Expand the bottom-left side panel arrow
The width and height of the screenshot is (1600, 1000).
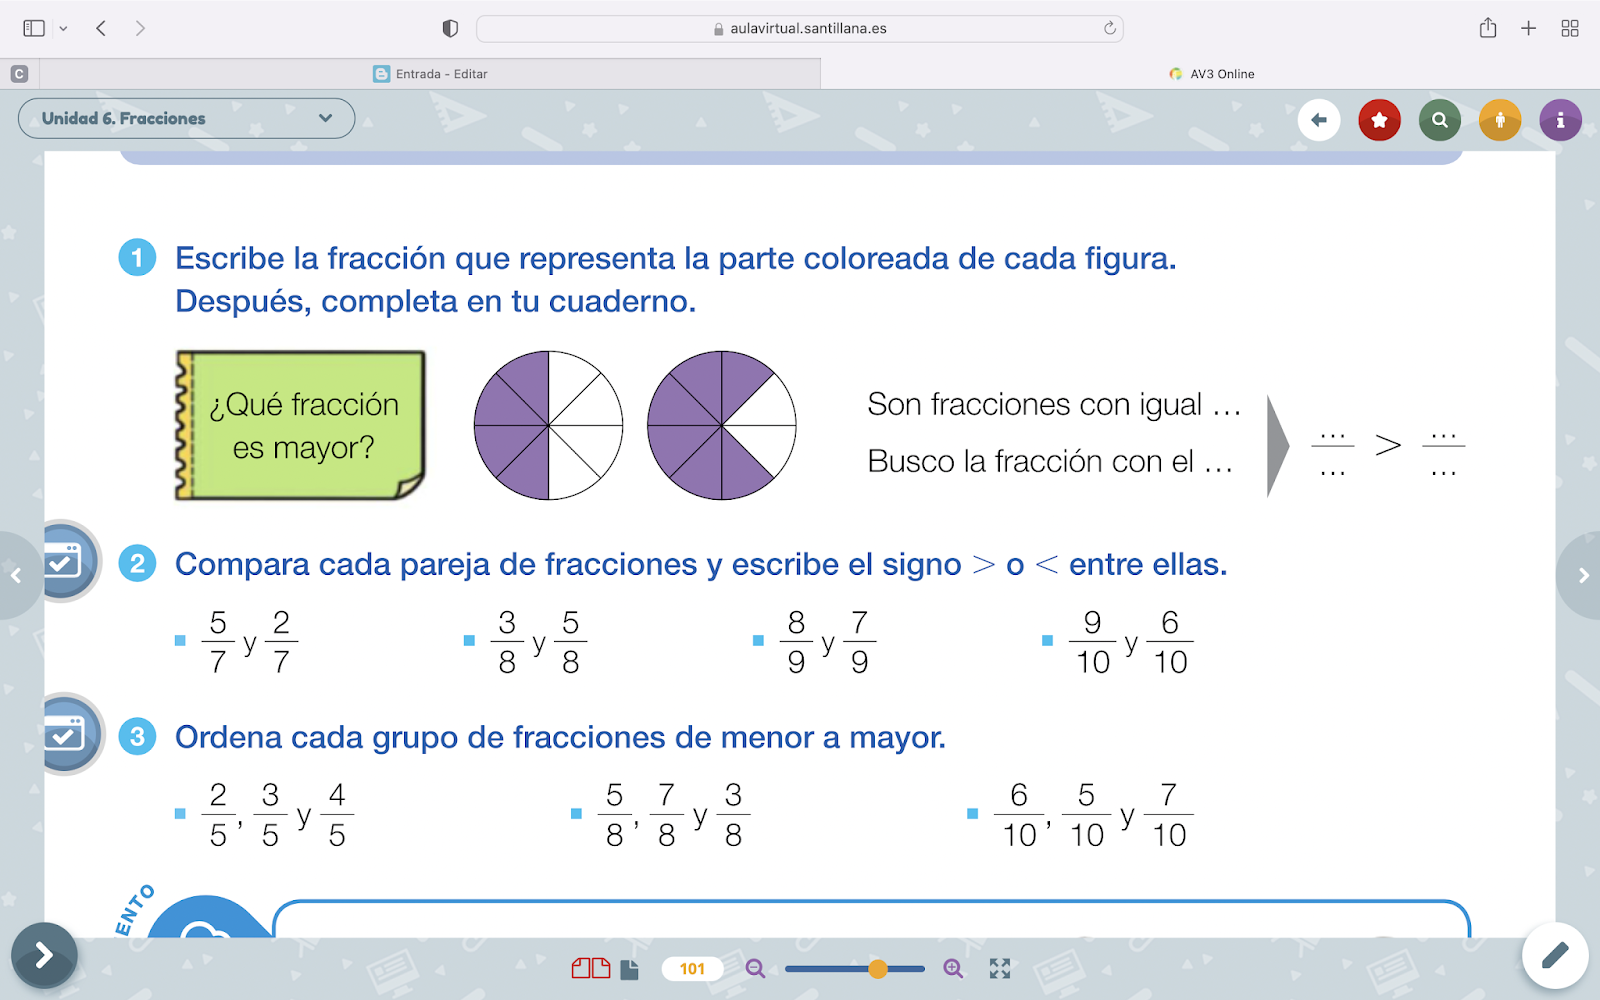point(44,955)
